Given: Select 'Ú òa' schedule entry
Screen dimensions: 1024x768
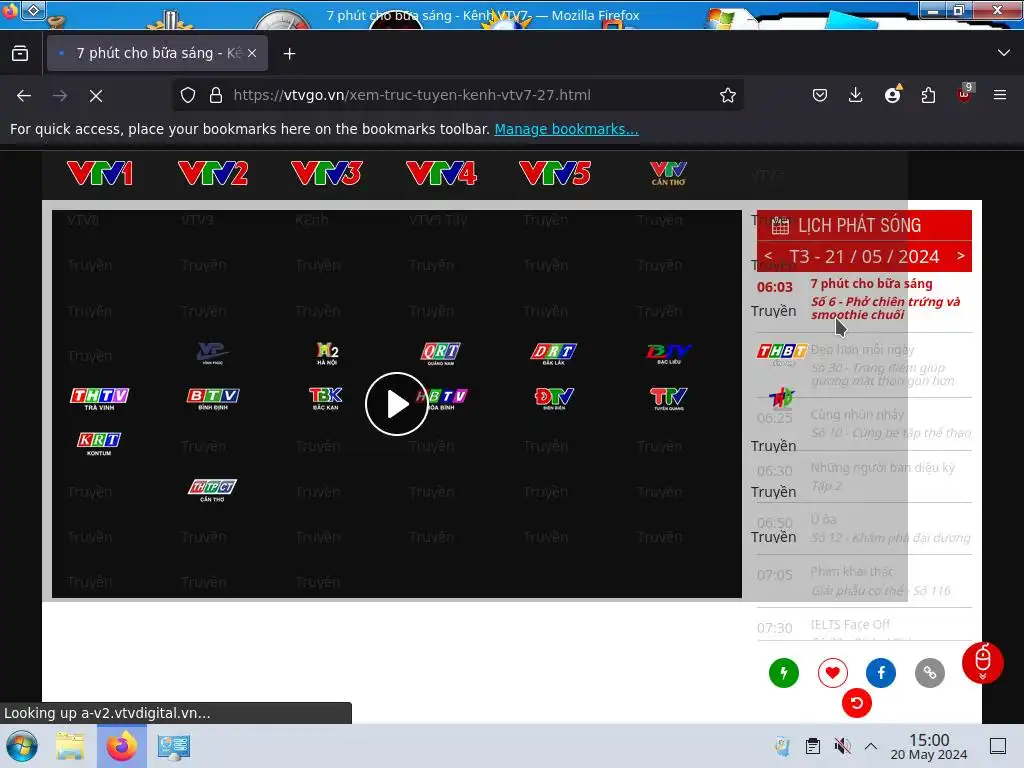Looking at the screenshot, I should (864, 529).
